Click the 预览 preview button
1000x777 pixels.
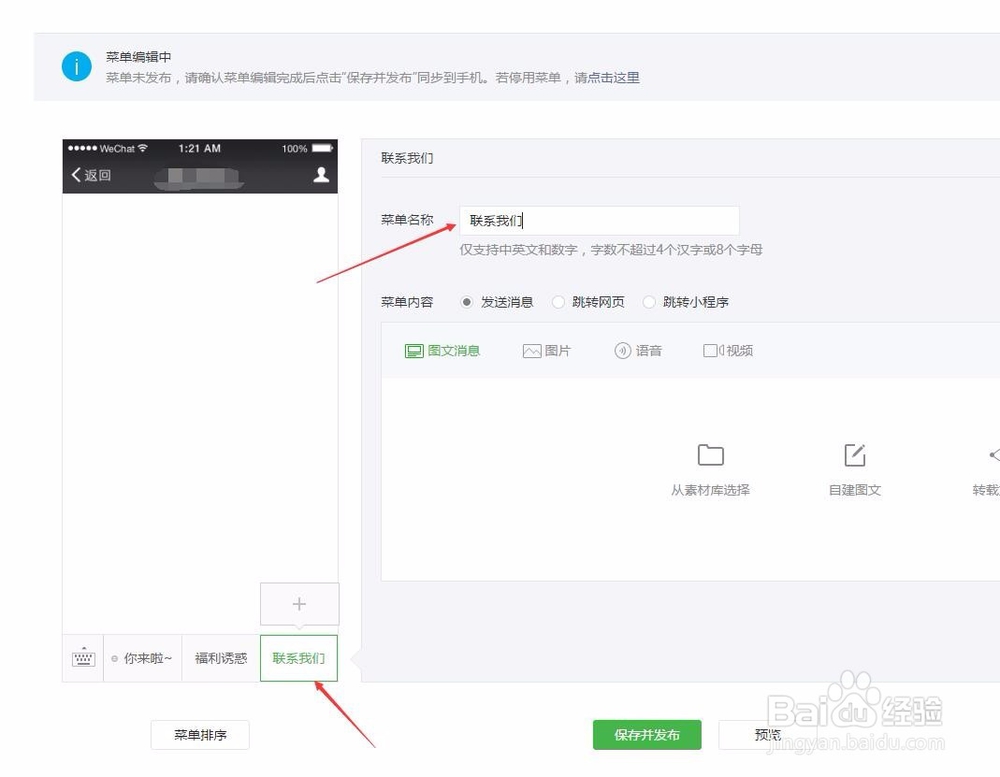(x=768, y=734)
